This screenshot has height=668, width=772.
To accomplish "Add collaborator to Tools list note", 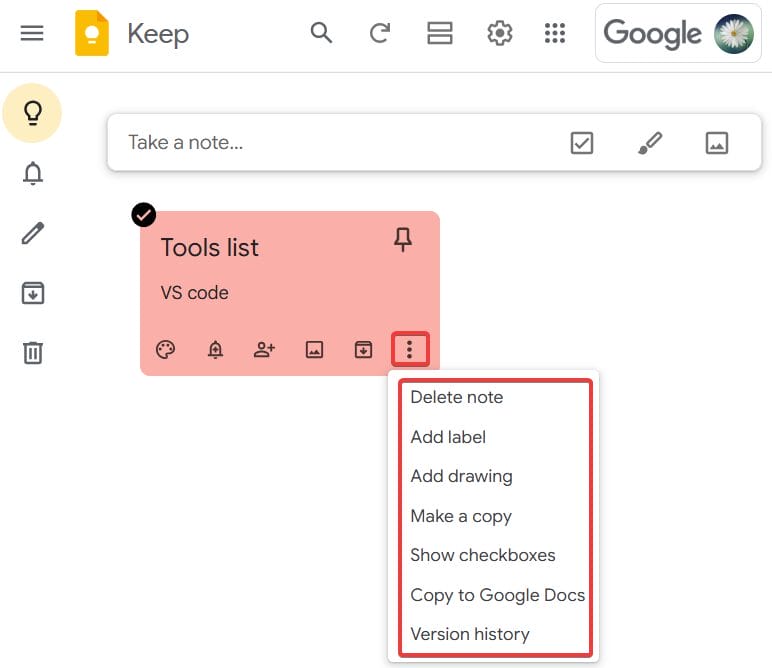I will (264, 349).
